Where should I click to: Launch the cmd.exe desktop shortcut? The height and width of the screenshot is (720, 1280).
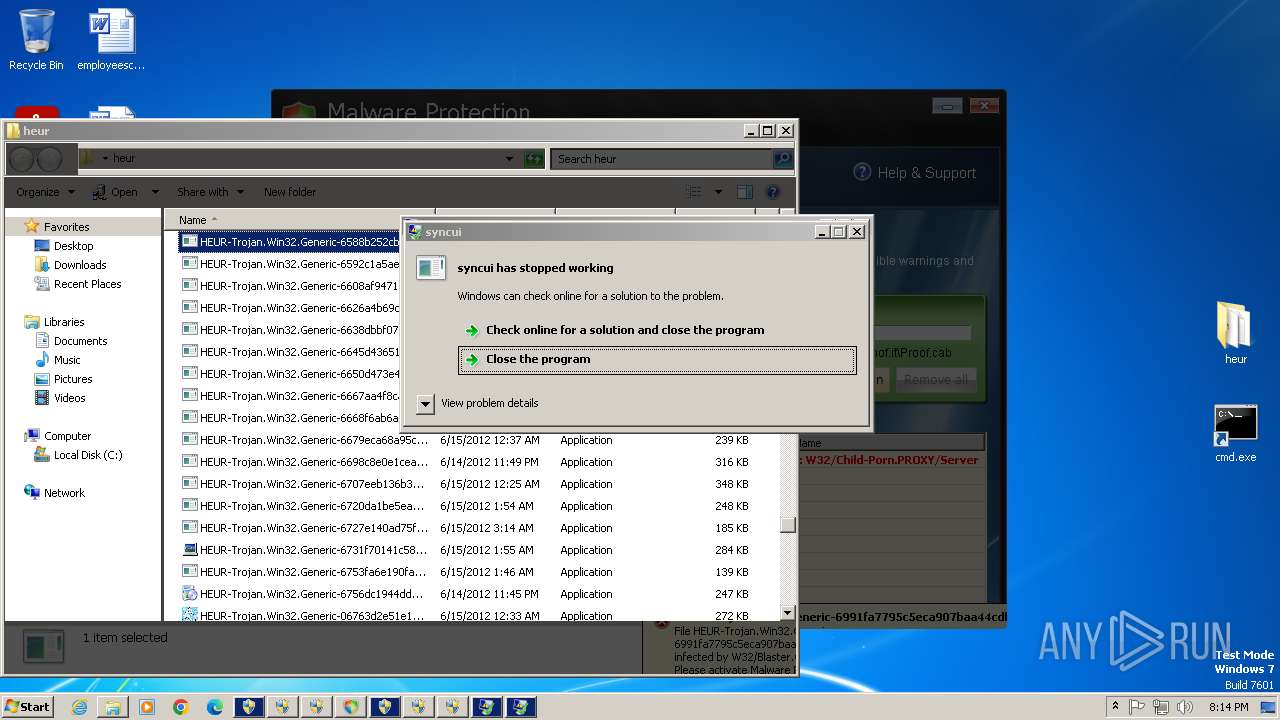(x=1235, y=433)
